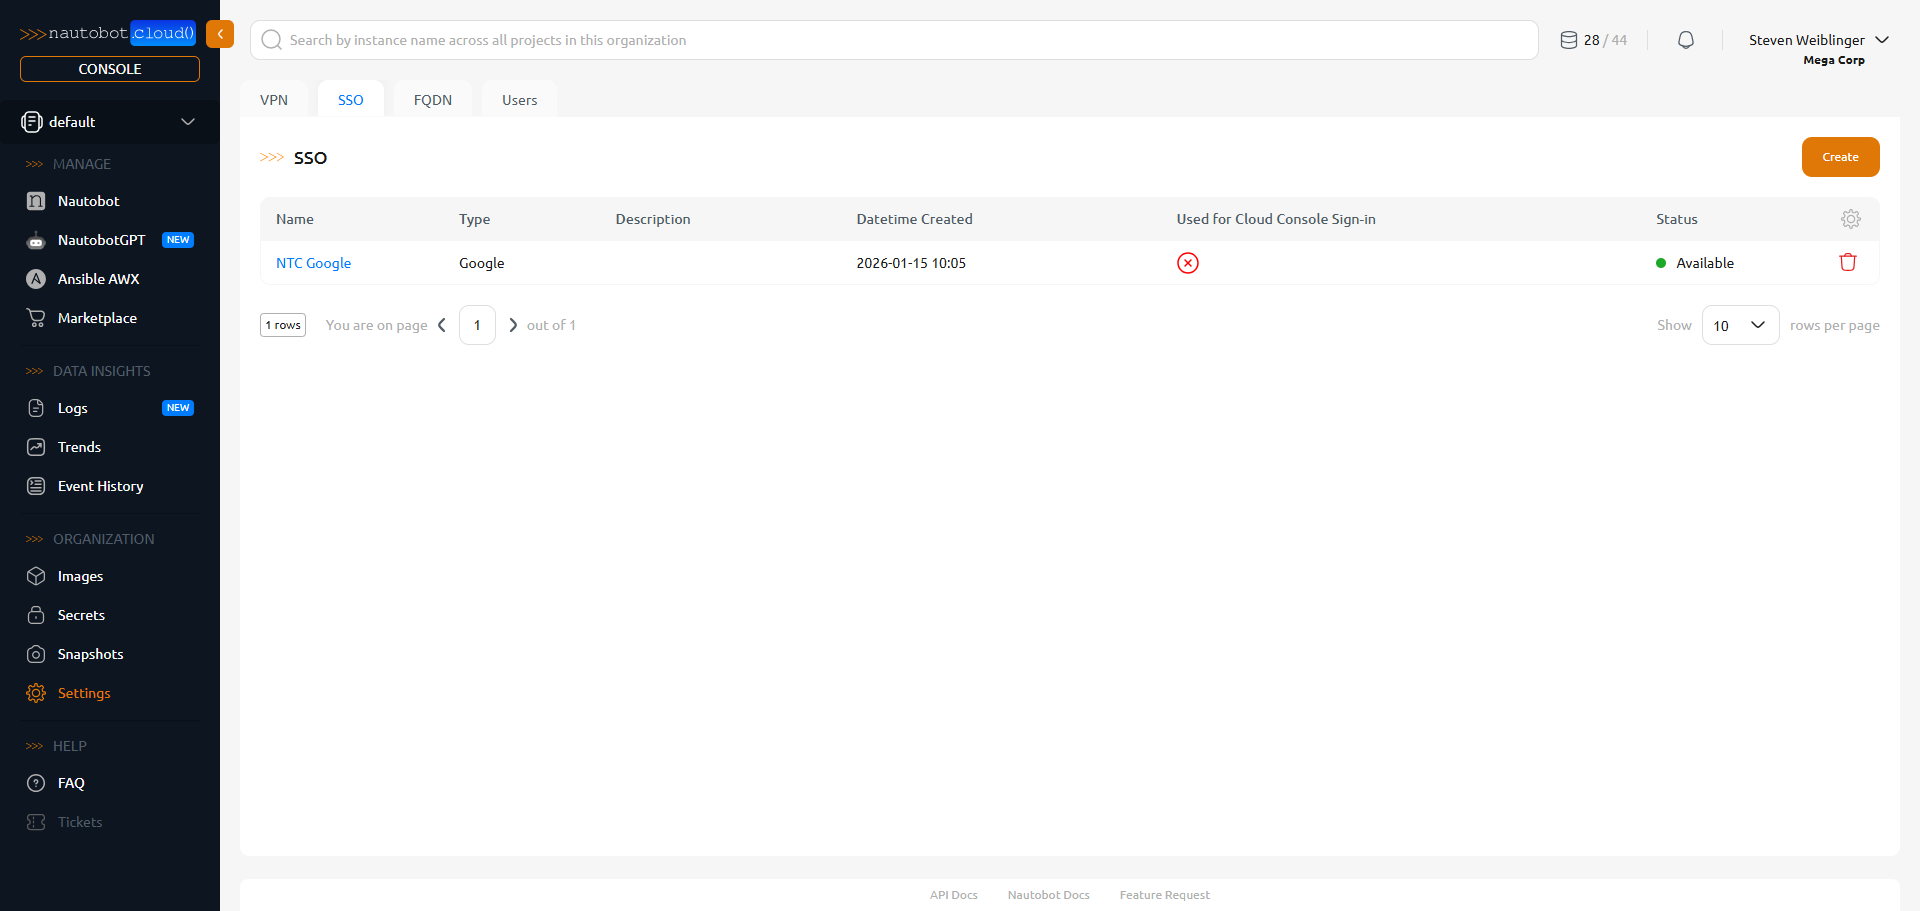This screenshot has width=1920, height=911.
Task: Open the Tickets menu item
Action: coord(80,822)
